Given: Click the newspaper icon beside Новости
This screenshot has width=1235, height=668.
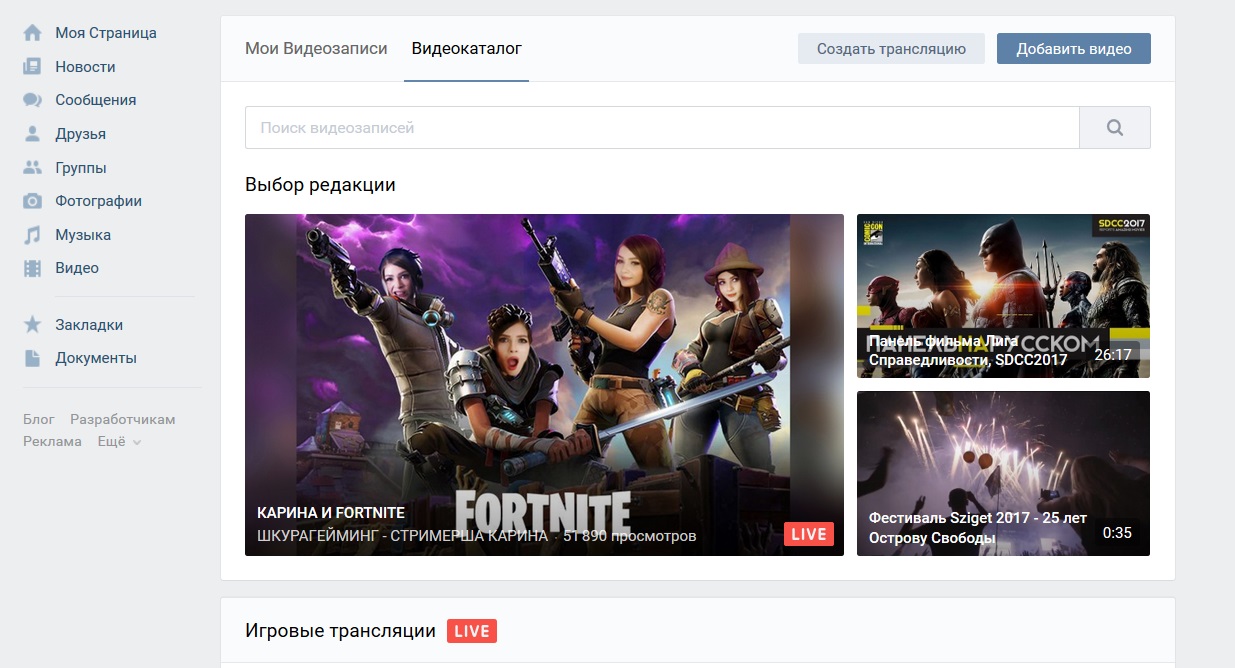Looking at the screenshot, I should click(33, 67).
